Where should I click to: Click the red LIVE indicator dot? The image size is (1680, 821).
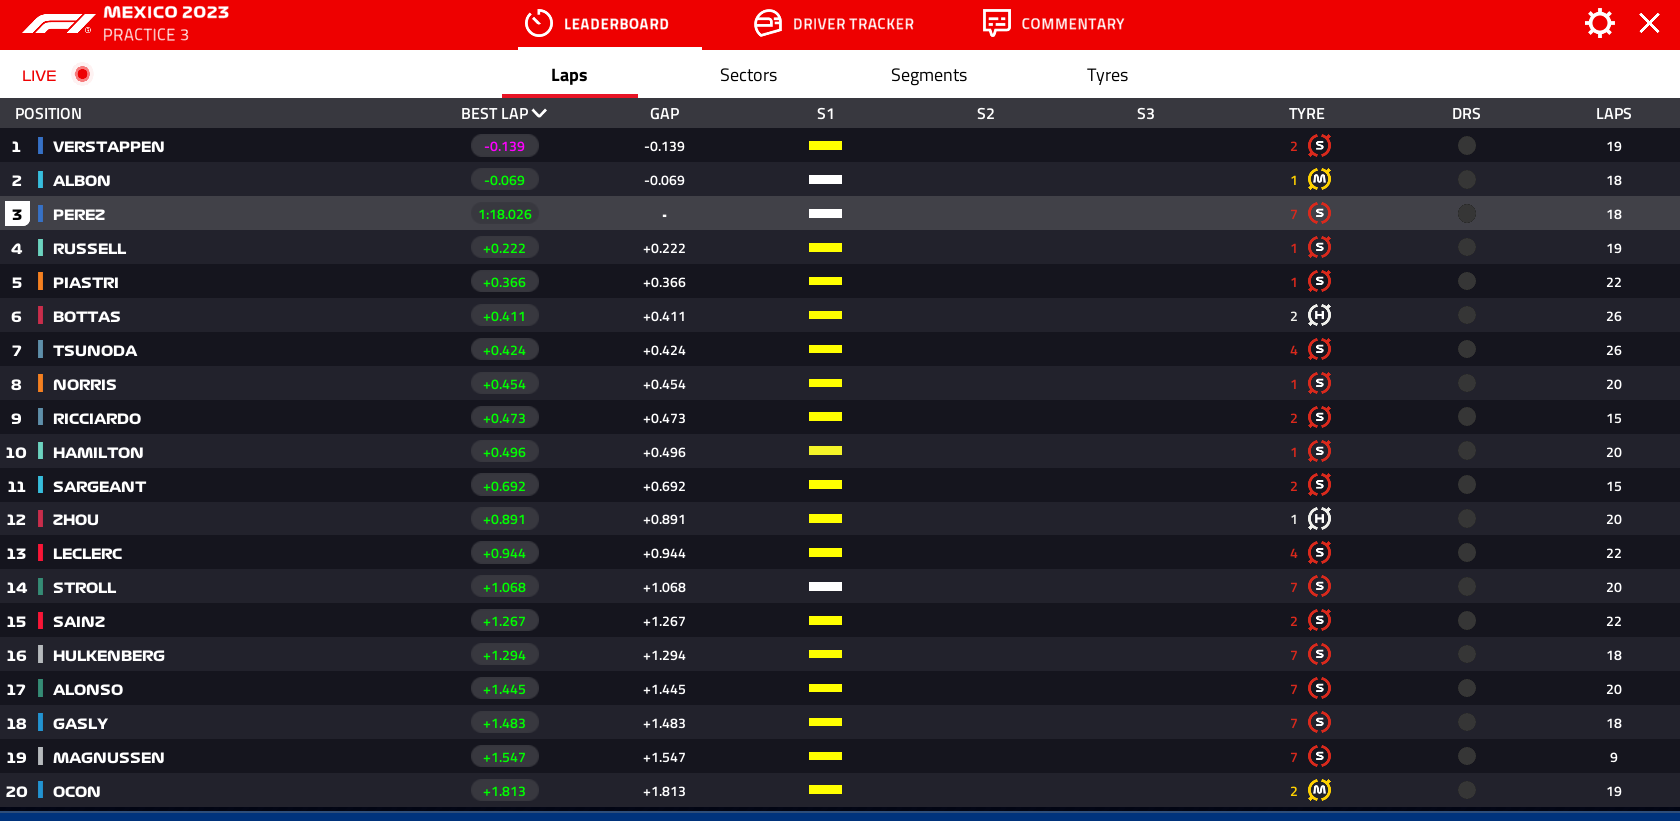pyautogui.click(x=83, y=74)
